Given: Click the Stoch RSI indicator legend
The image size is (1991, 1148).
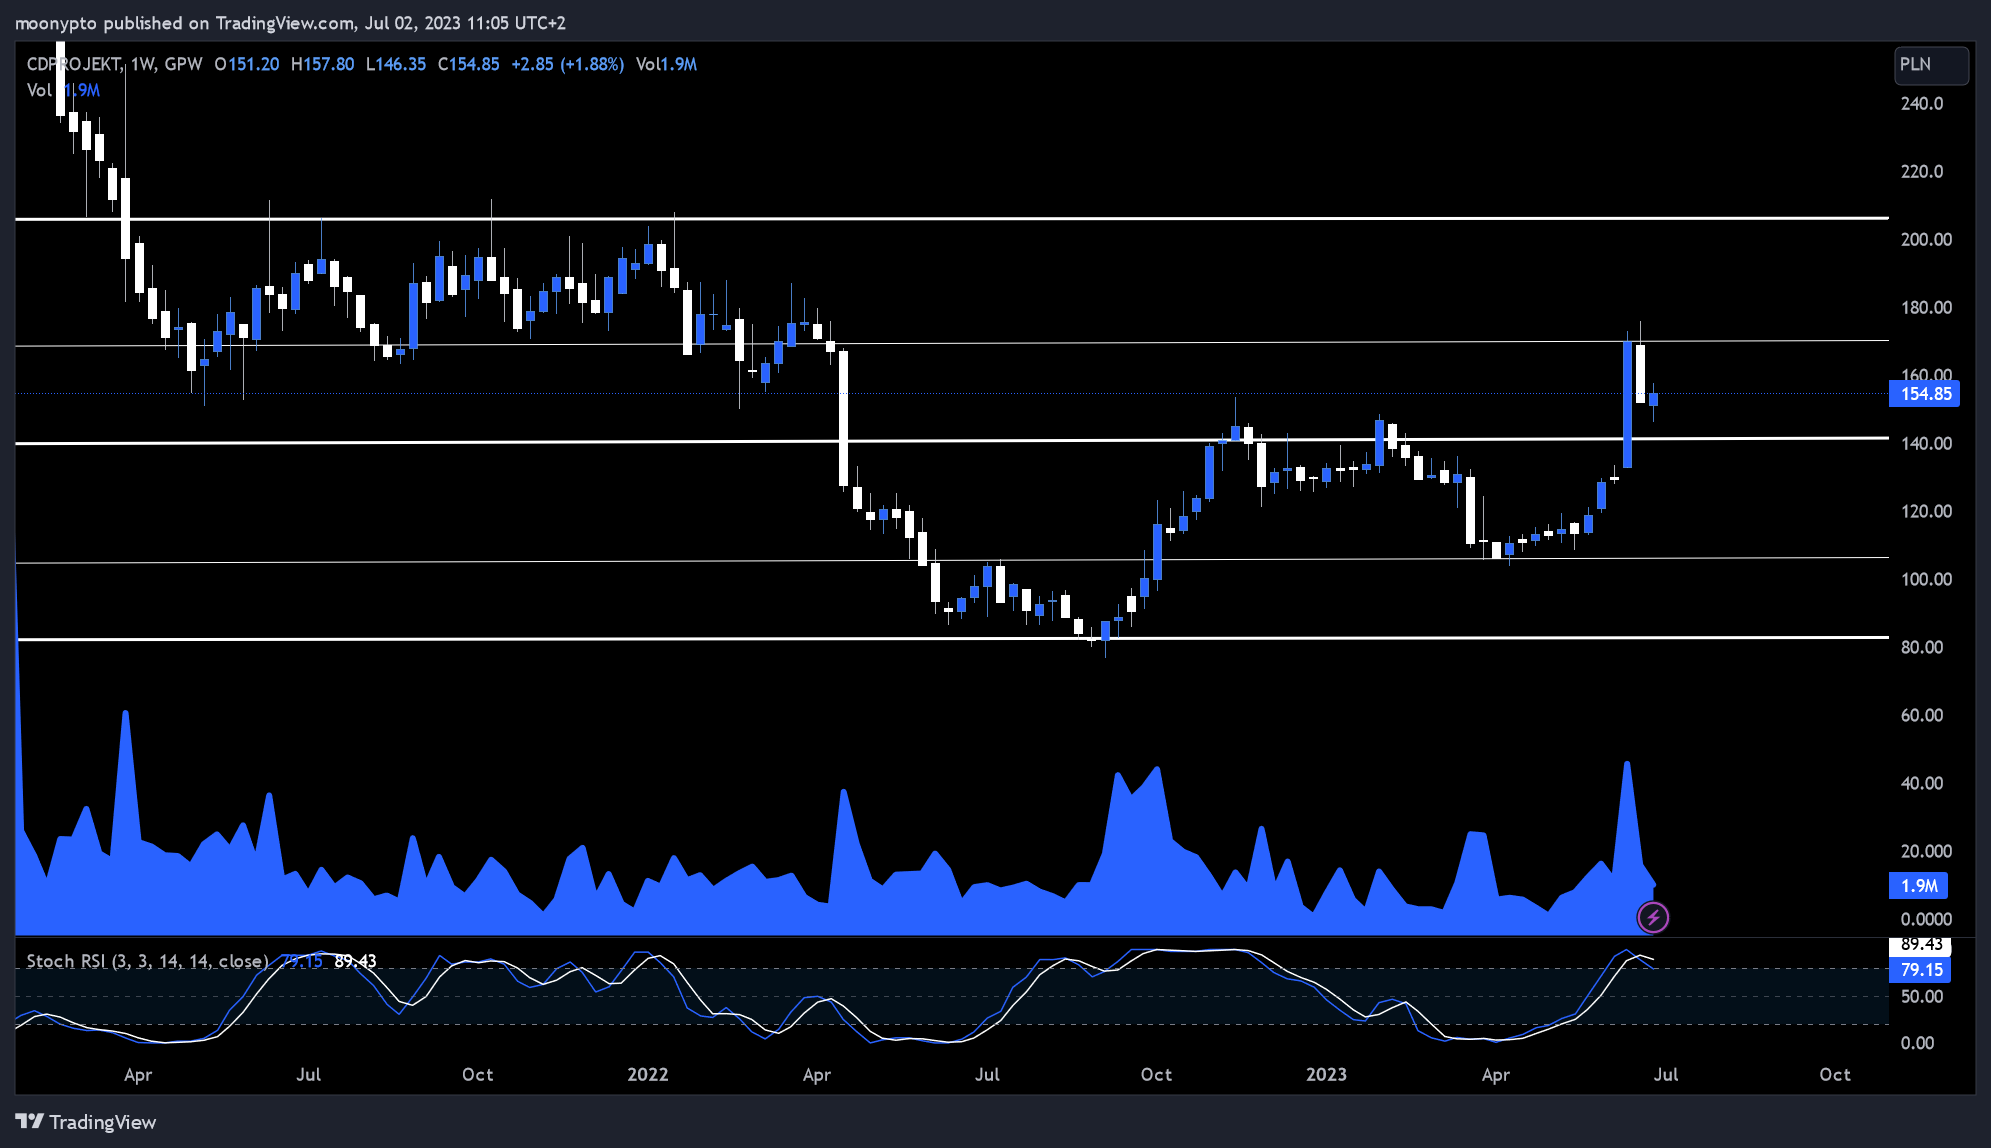Looking at the screenshot, I should [147, 961].
